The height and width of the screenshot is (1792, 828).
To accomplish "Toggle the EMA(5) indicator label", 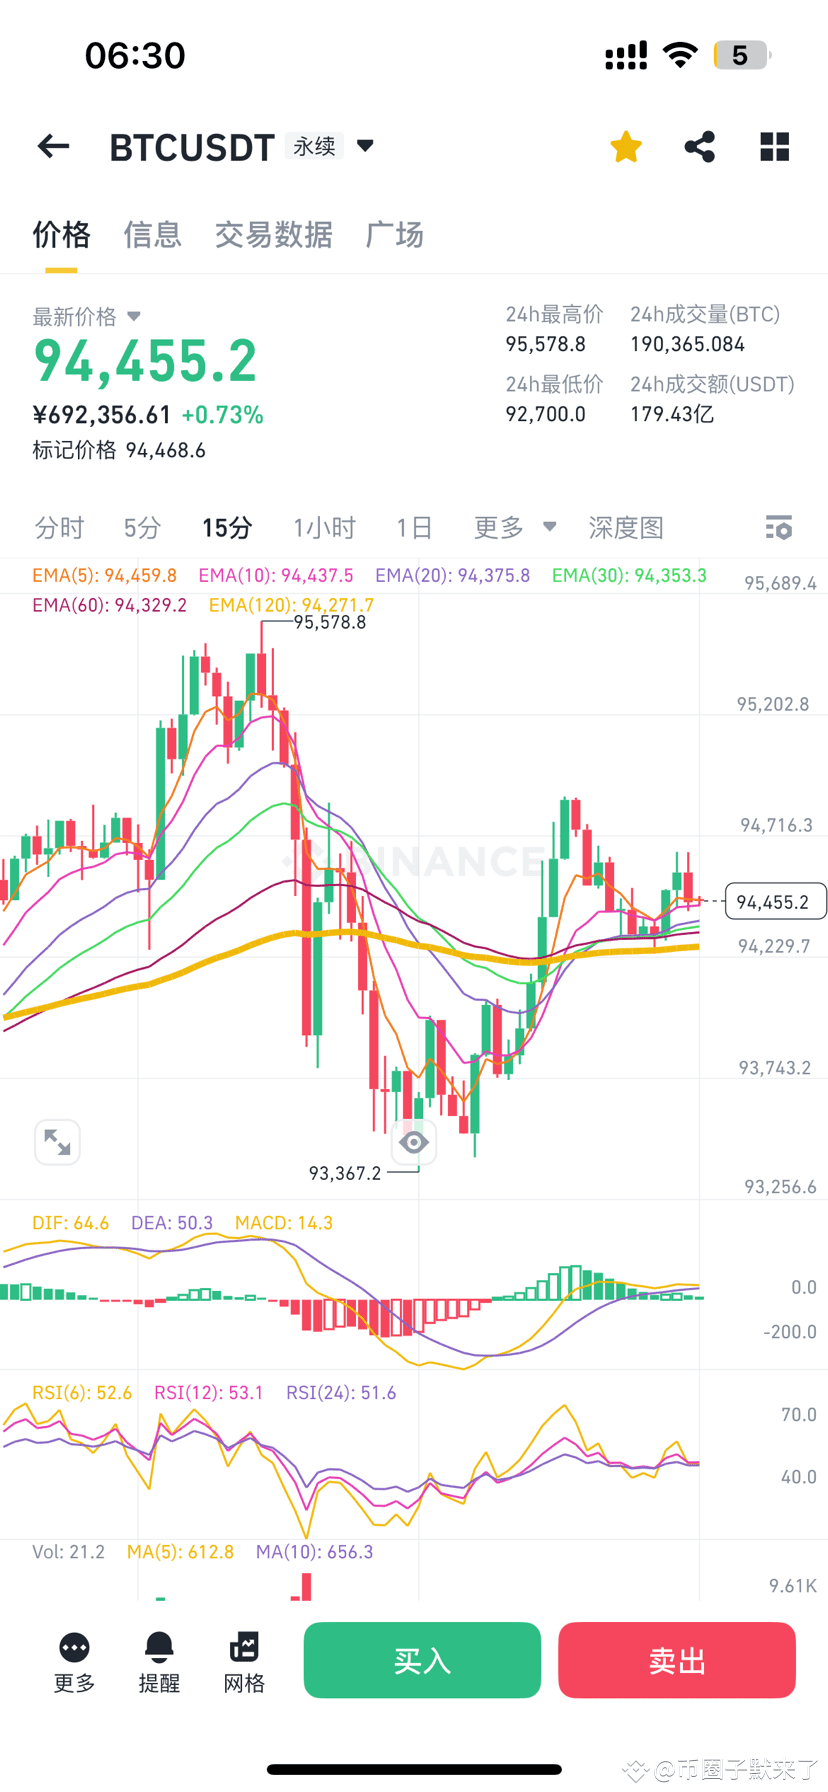I will [x=103, y=576].
